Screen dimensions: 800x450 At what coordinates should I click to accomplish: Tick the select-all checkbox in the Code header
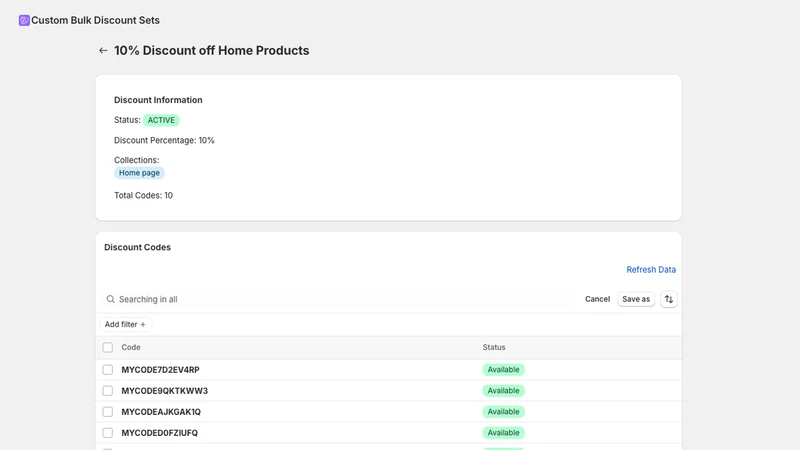coord(108,347)
